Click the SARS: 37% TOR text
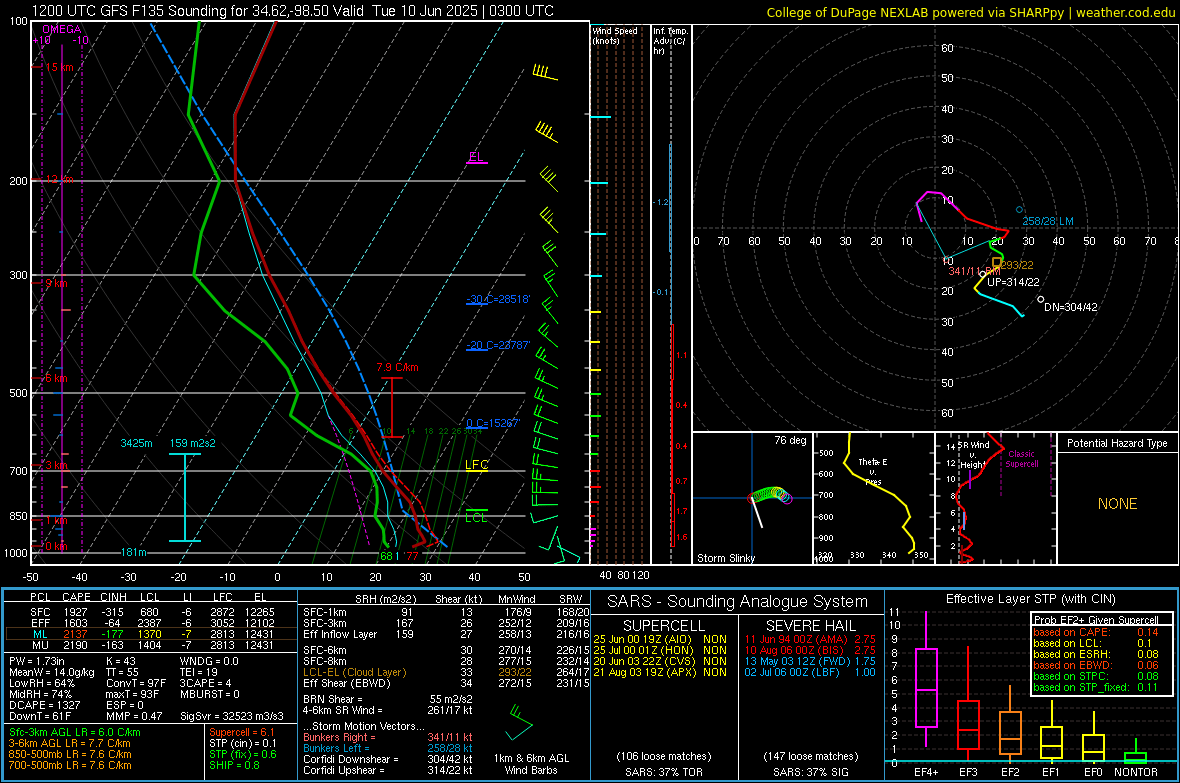Image resolution: width=1180 pixels, height=783 pixels. pos(663,772)
